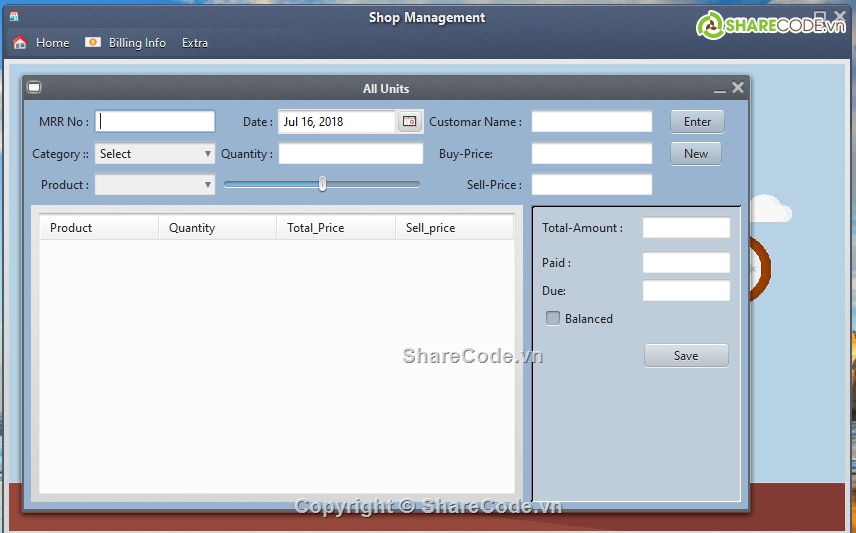
Task: Click the Home house icon
Action: pyautogui.click(x=19, y=43)
